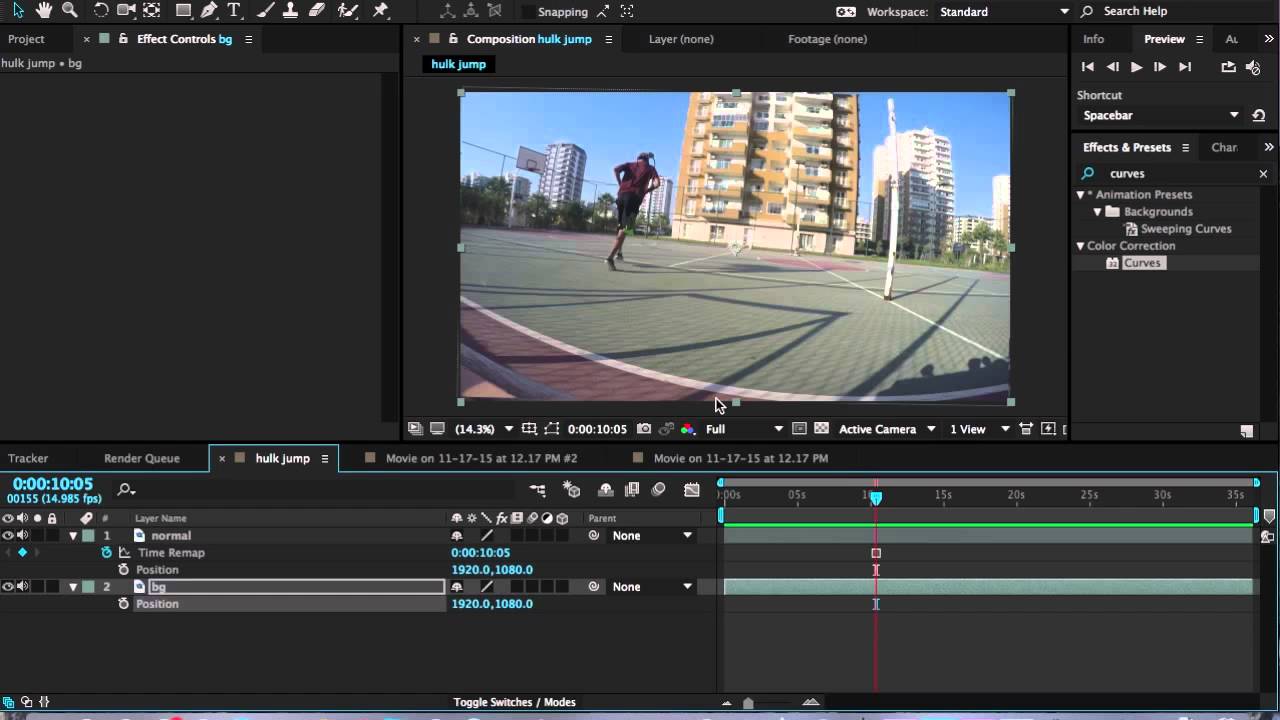This screenshot has width=1280, height=720.
Task: Jump to the first frame
Action: (1088, 67)
